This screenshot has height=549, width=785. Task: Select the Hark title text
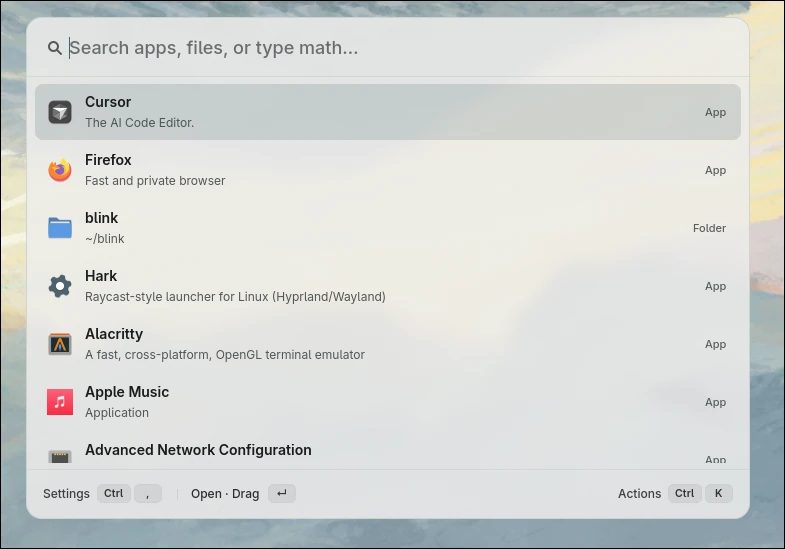point(101,276)
